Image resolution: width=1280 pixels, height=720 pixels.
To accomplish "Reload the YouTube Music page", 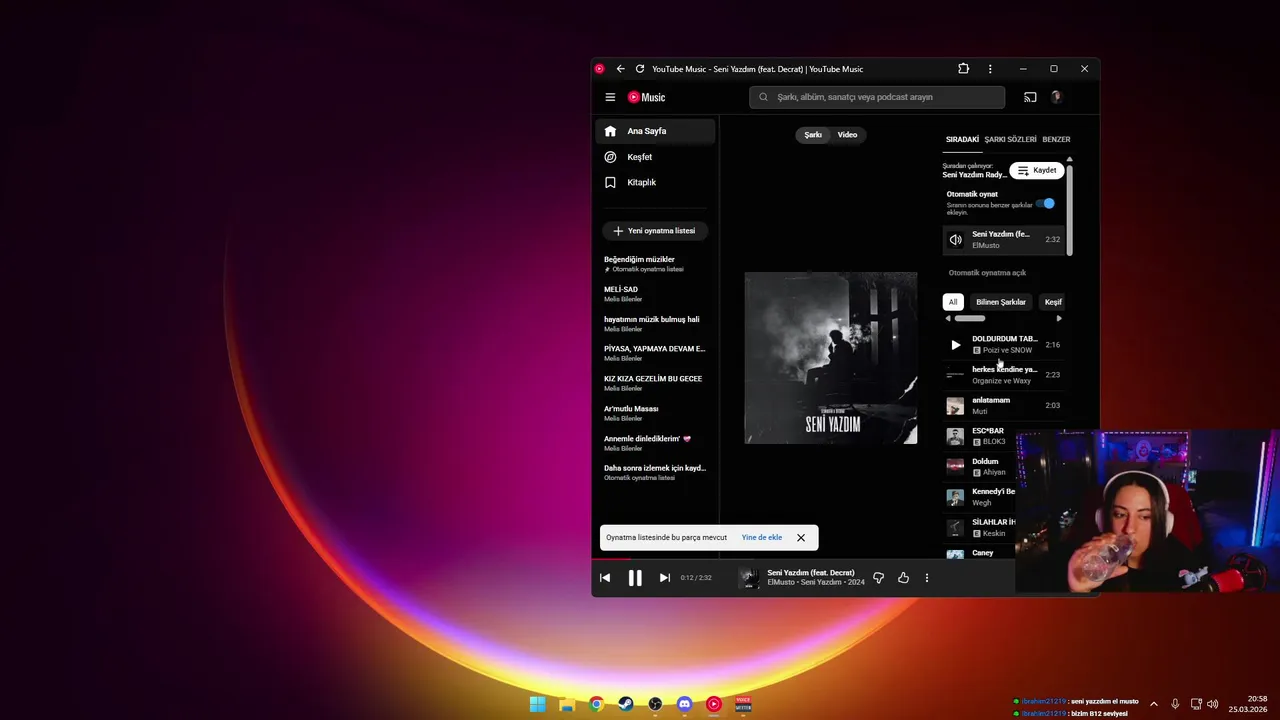I will 640,69.
